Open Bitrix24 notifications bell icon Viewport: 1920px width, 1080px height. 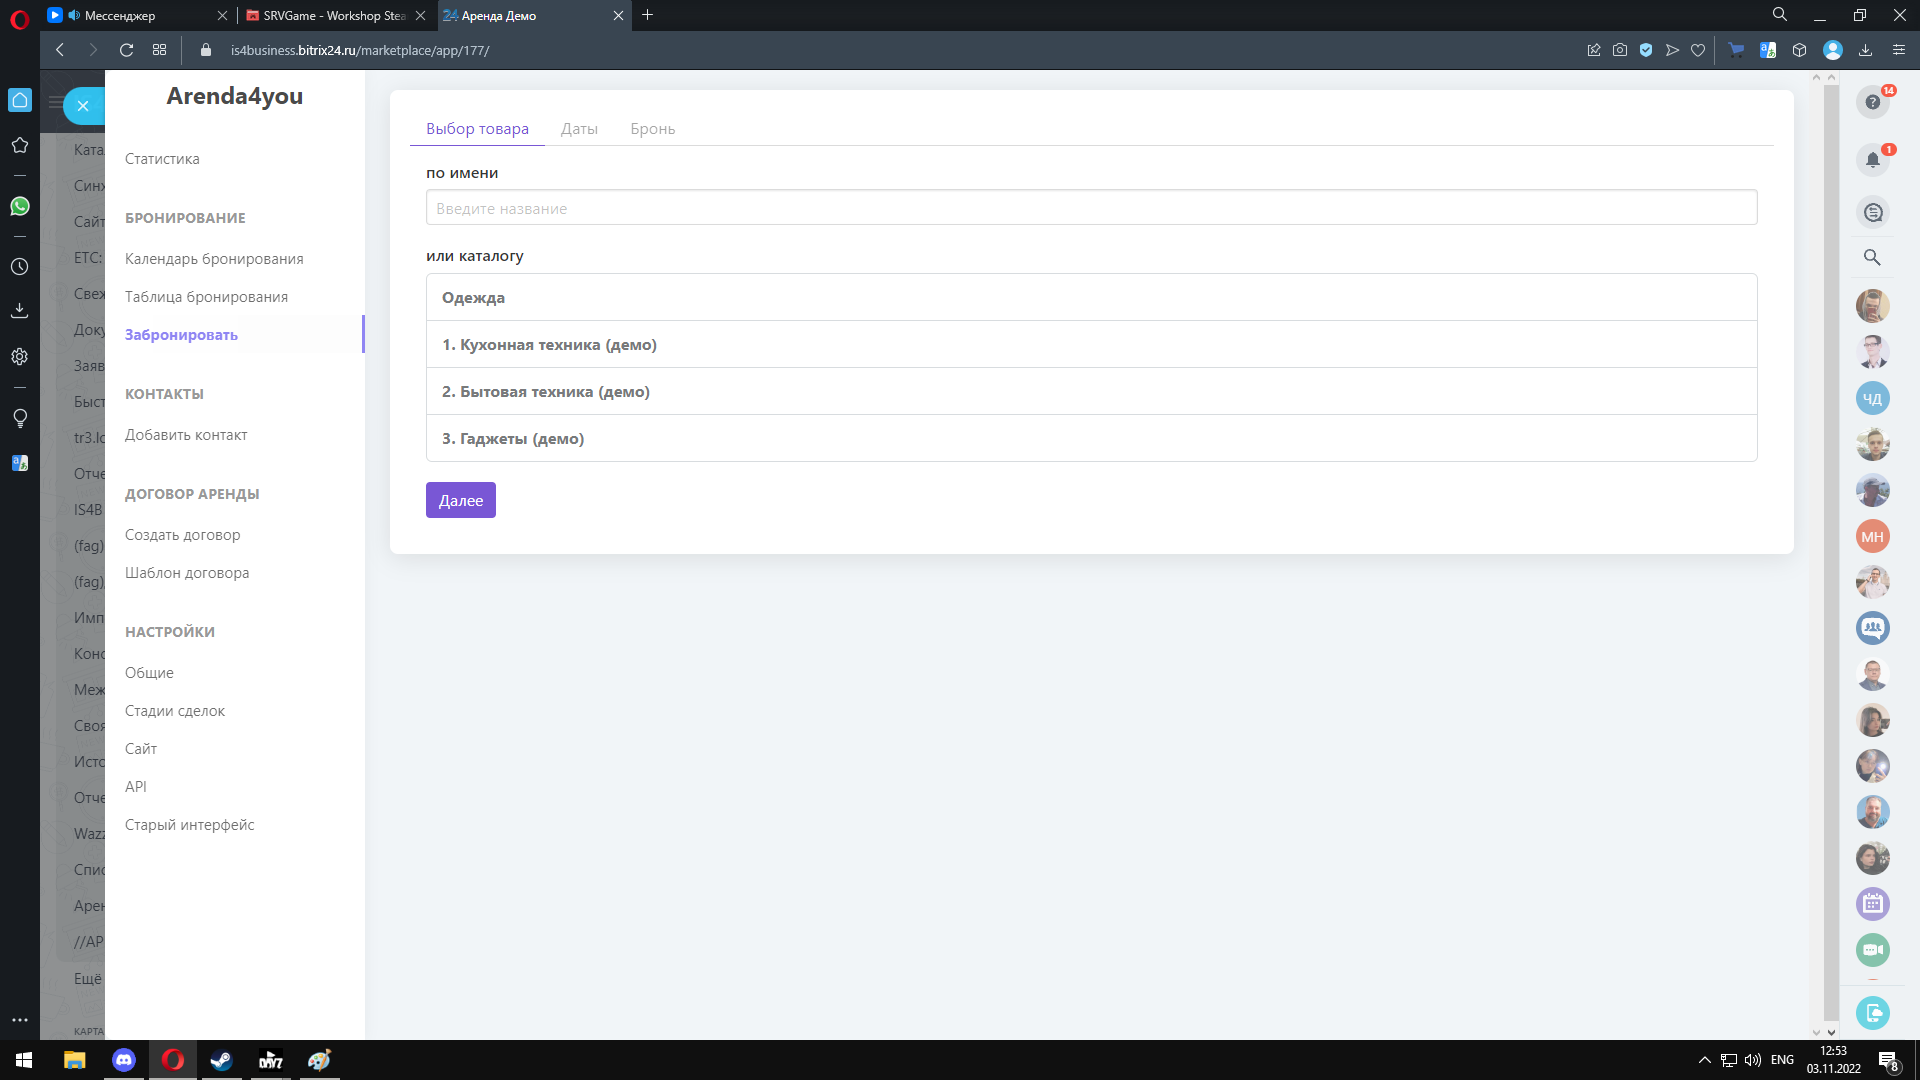point(1872,160)
